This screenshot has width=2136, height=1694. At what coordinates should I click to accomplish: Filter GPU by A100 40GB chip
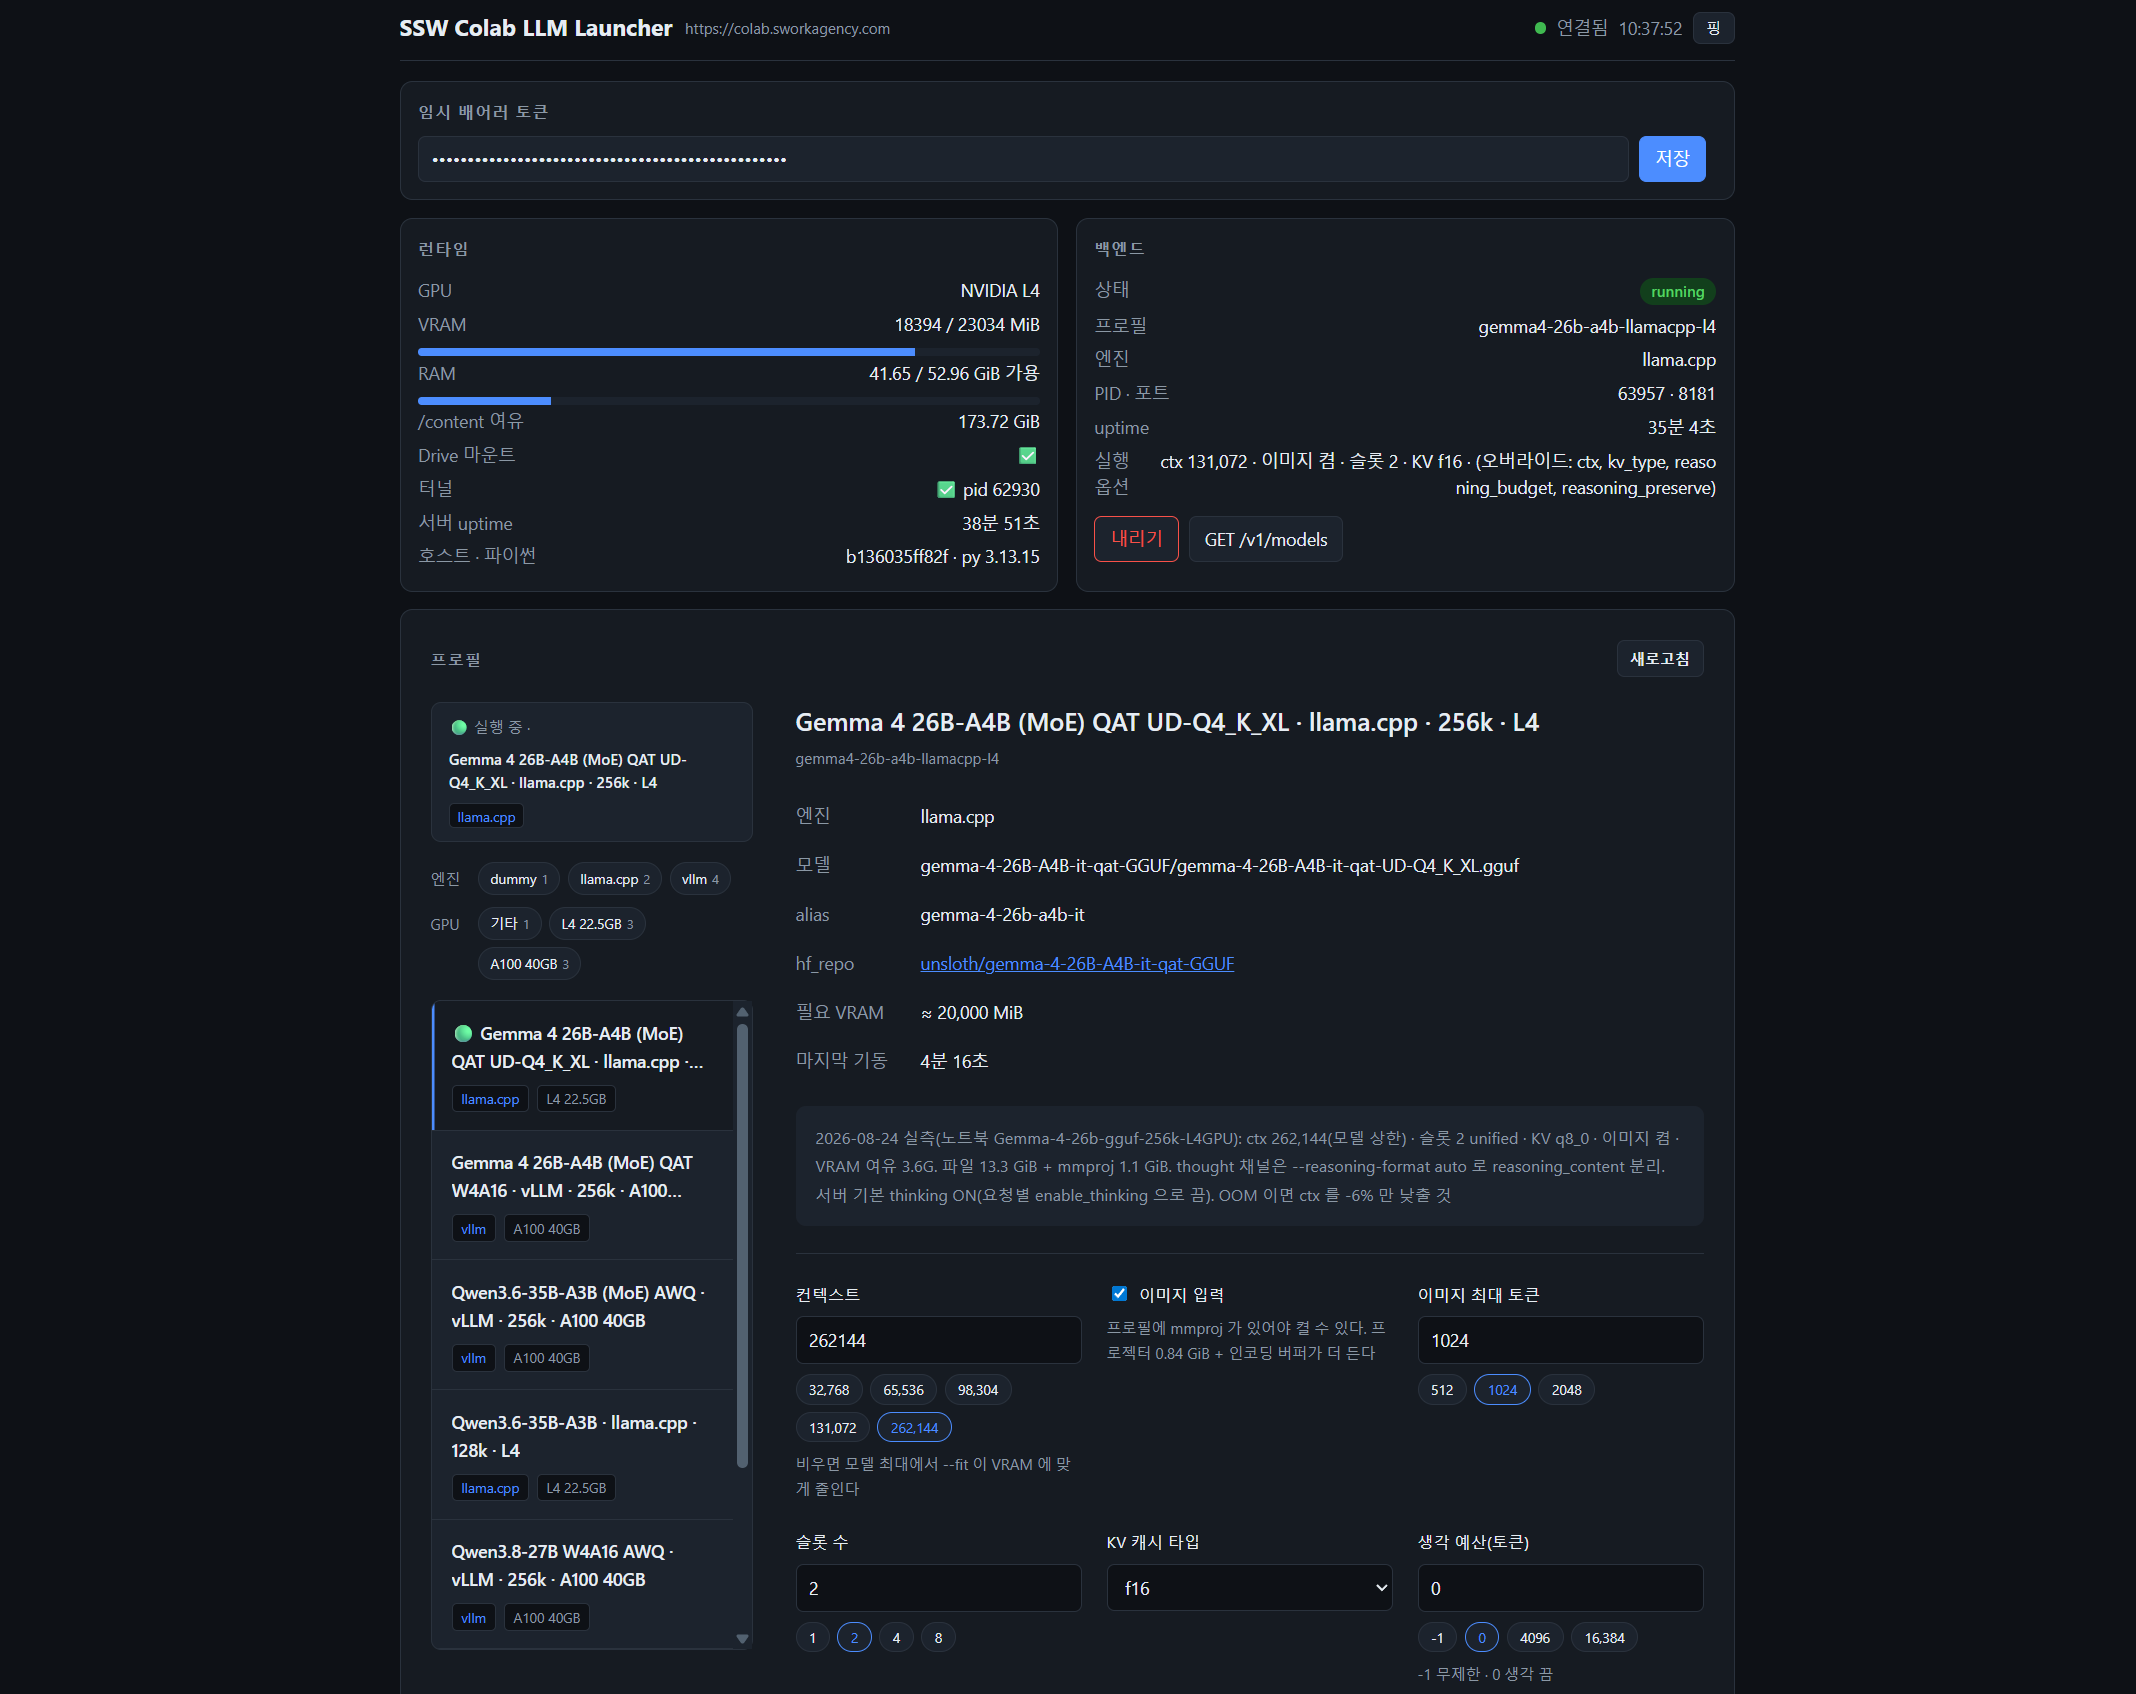[x=529, y=964]
